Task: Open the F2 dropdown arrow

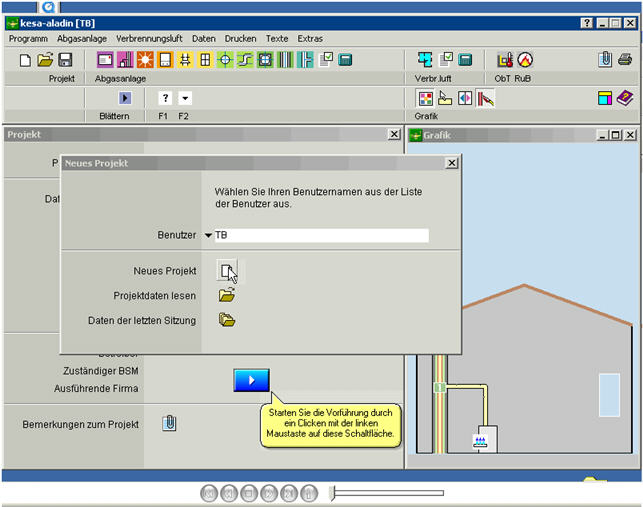Action: [x=185, y=98]
